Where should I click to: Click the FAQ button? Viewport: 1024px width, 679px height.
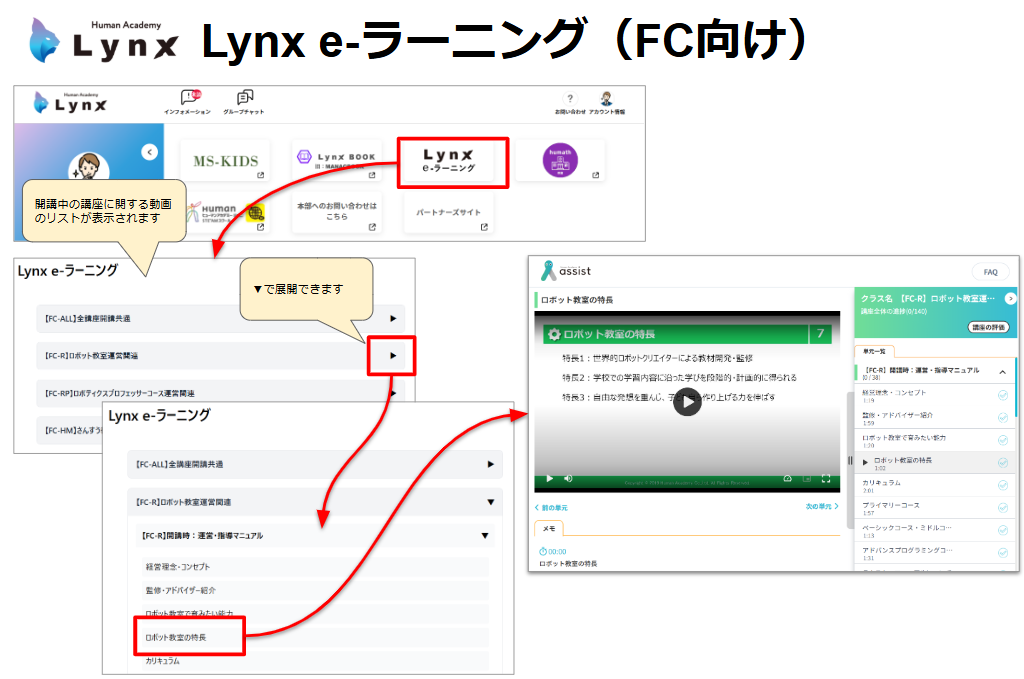[989, 272]
